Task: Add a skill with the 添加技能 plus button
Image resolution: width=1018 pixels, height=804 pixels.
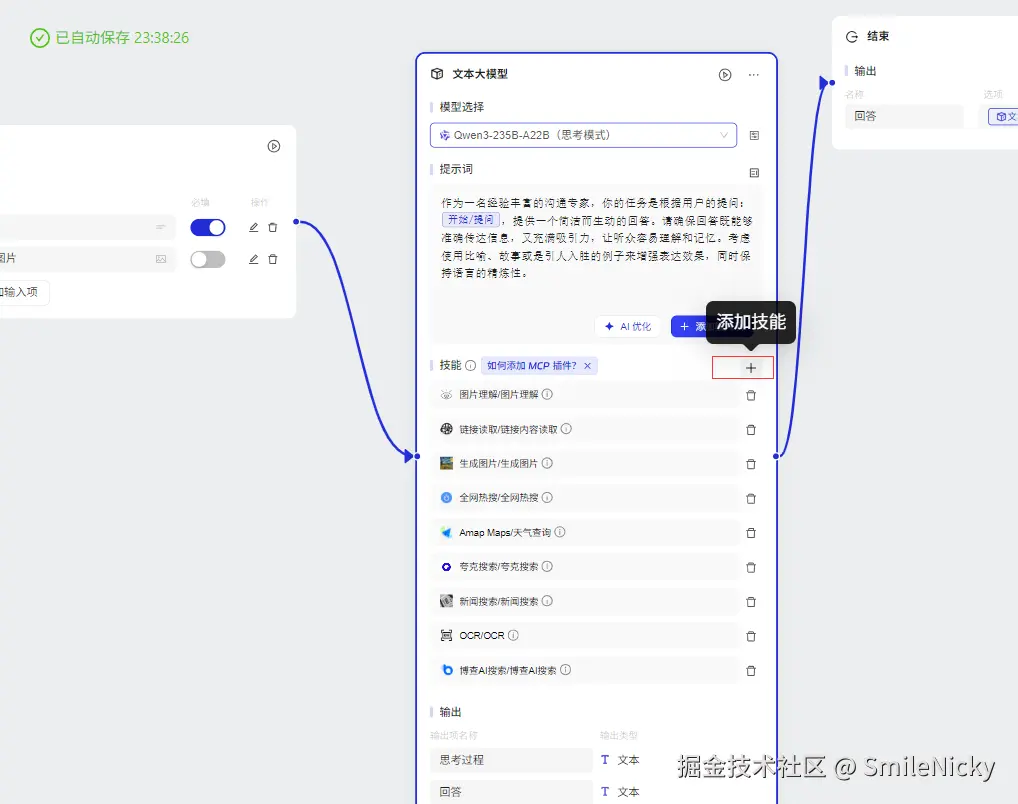Action: point(743,366)
